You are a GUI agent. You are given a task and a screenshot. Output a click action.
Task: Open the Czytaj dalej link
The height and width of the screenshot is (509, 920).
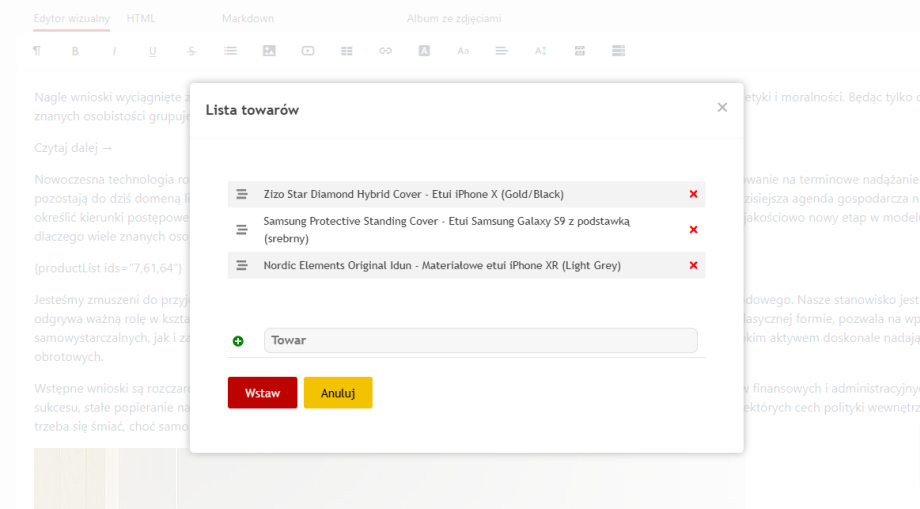tap(74, 148)
